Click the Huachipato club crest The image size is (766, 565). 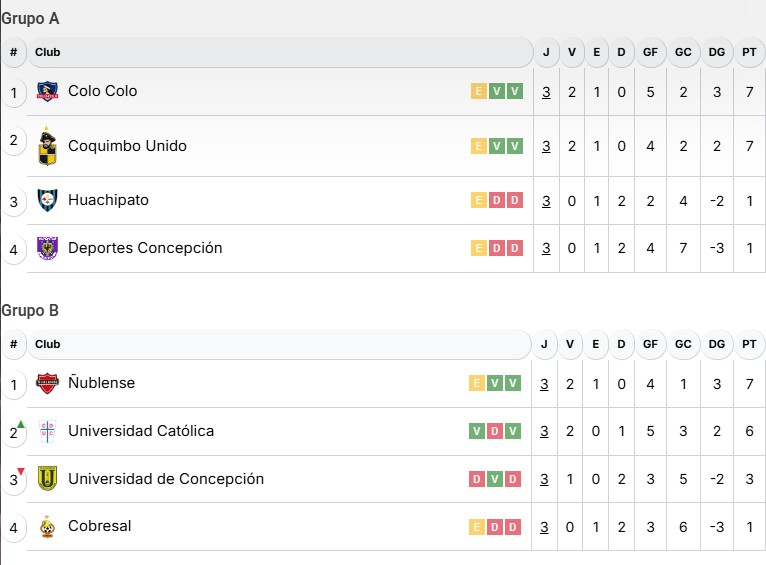[47, 200]
